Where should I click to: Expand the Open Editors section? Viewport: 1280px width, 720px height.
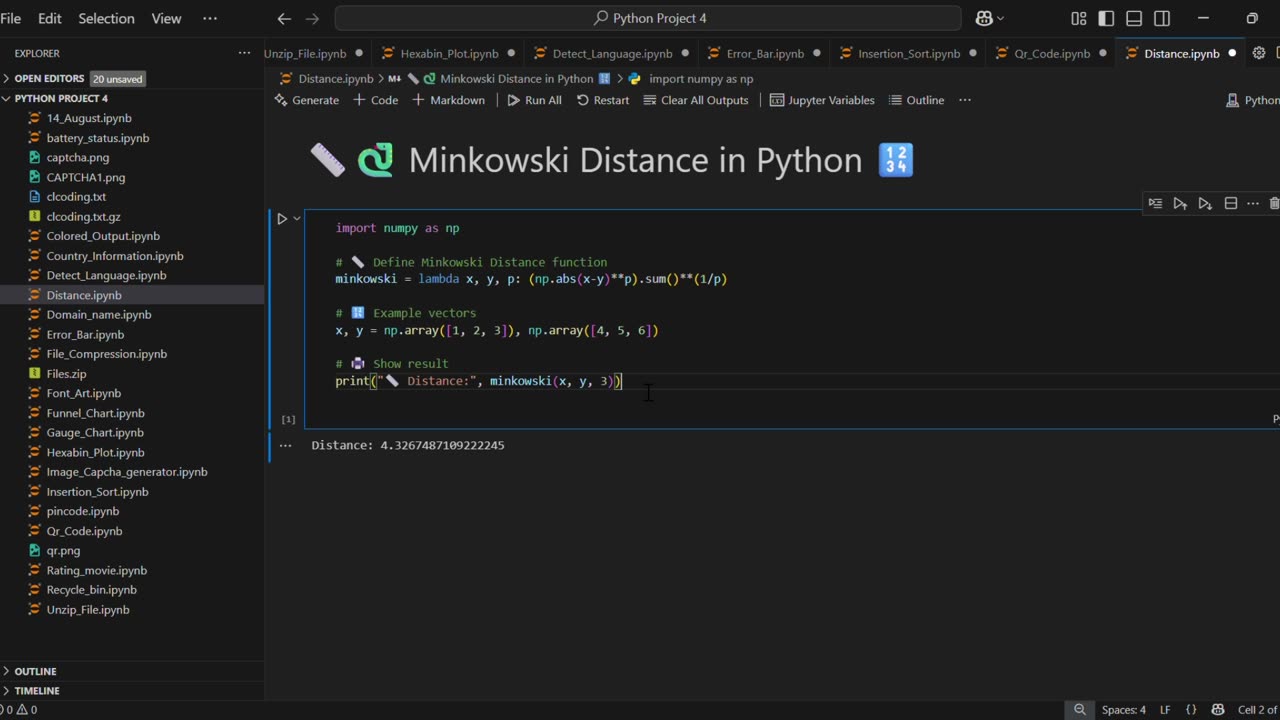[49, 79]
